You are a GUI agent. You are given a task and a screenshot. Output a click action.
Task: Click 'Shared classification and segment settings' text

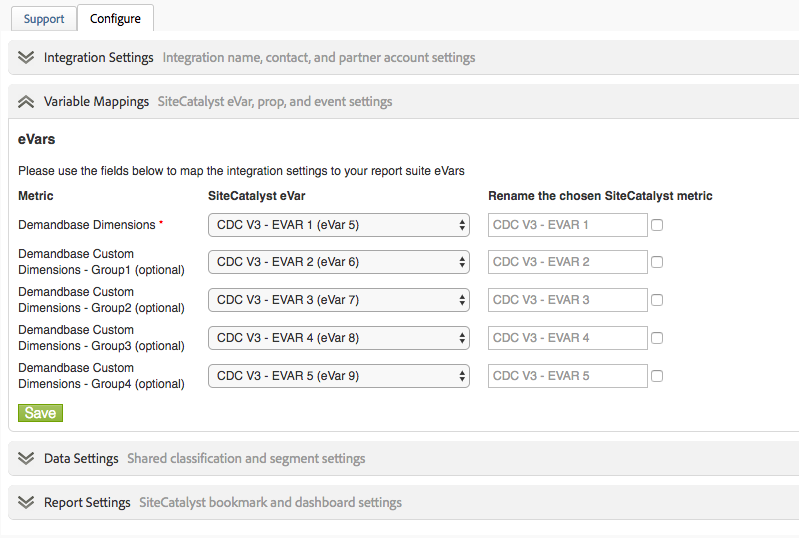click(x=246, y=459)
